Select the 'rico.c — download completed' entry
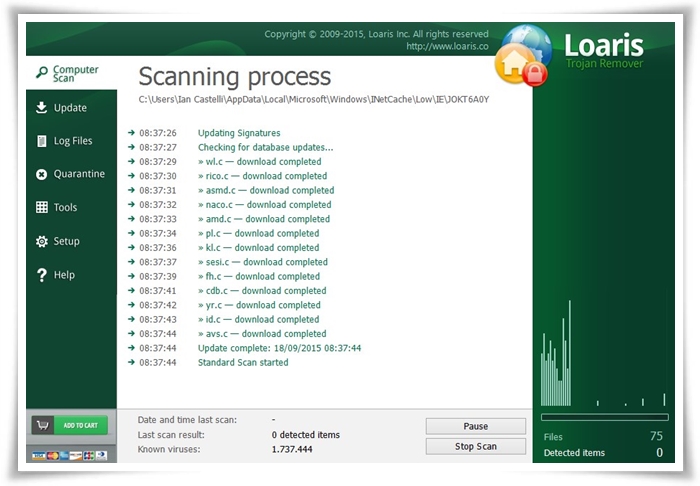700x486 pixels. pyautogui.click(x=262, y=176)
